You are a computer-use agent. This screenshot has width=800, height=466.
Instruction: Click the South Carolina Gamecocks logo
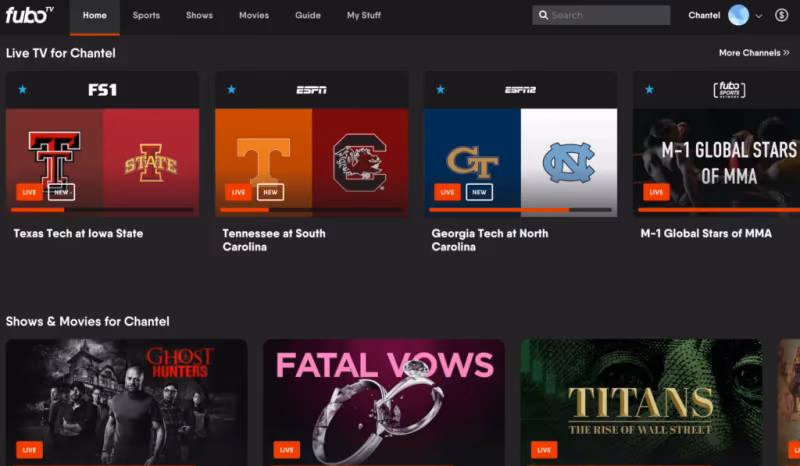click(x=360, y=162)
